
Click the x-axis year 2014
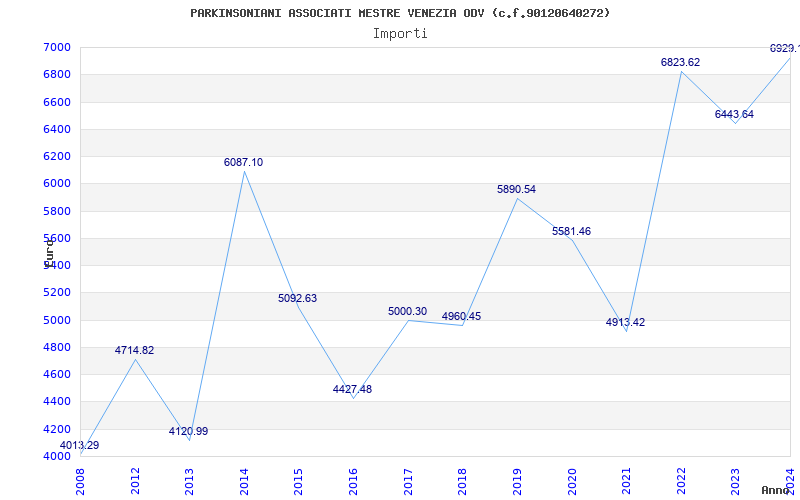pos(244,481)
